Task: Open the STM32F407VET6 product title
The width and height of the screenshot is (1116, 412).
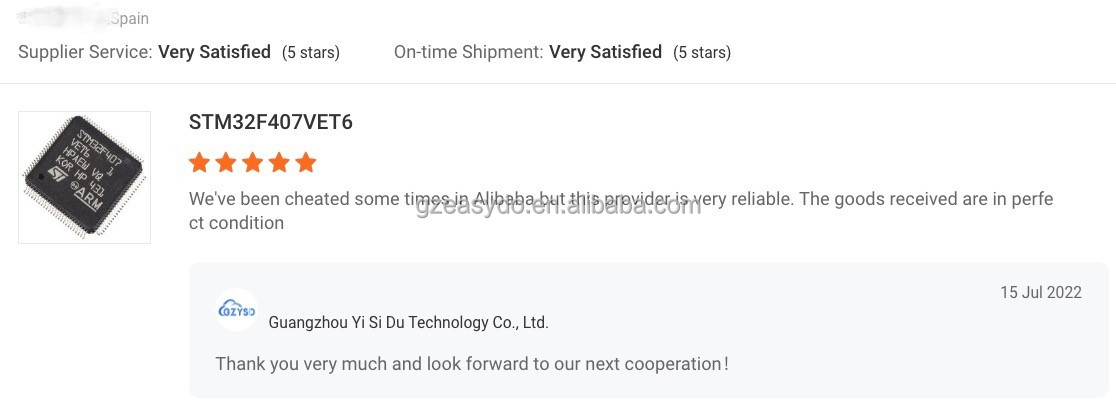Action: (x=271, y=123)
